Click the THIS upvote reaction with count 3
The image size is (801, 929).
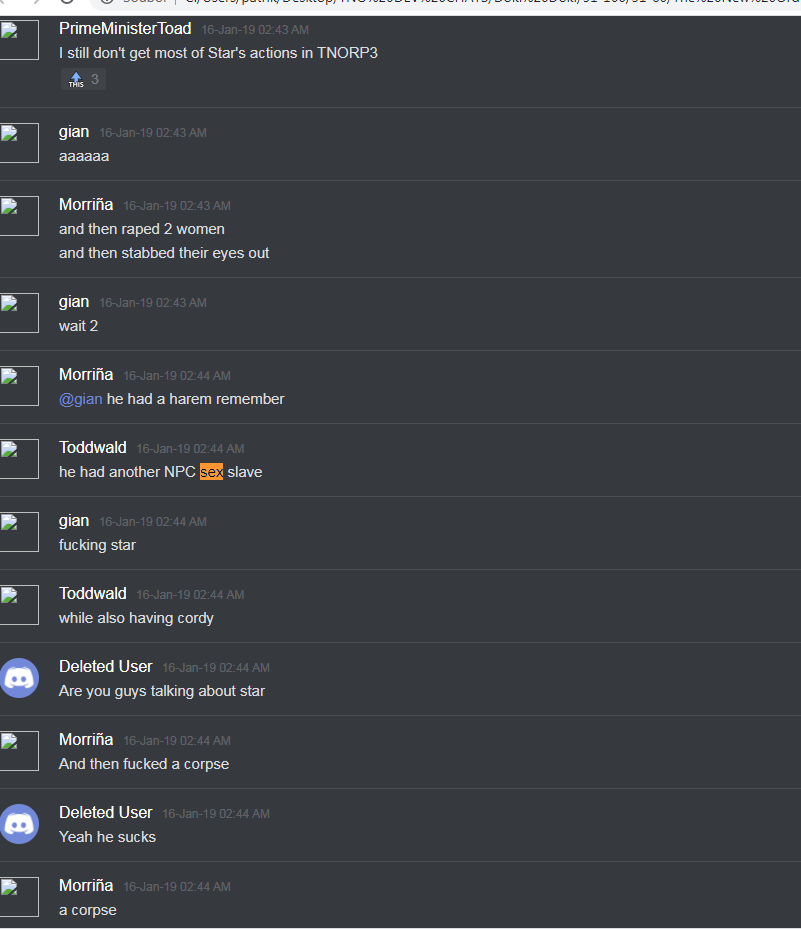[83, 79]
